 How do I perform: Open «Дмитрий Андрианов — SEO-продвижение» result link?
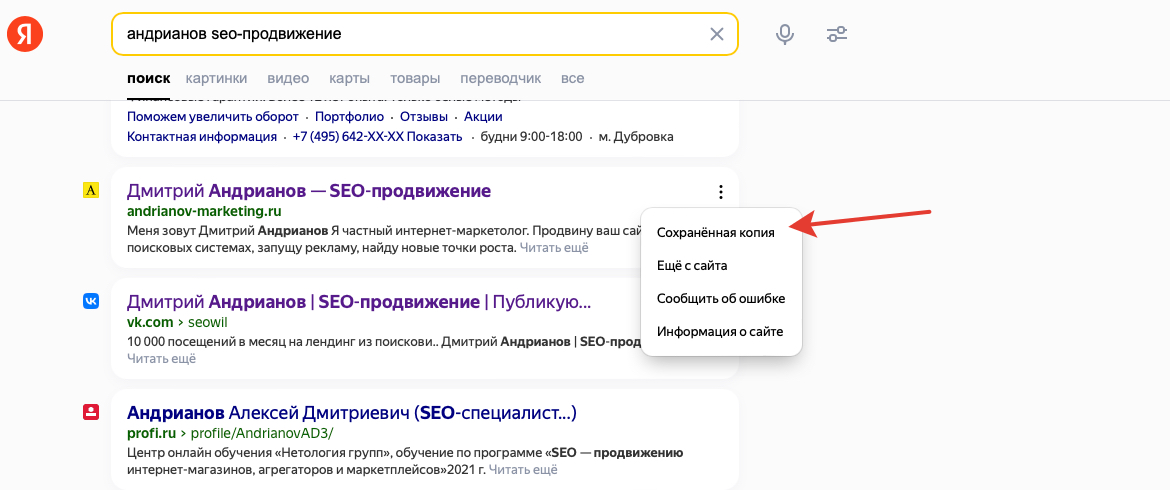point(309,191)
